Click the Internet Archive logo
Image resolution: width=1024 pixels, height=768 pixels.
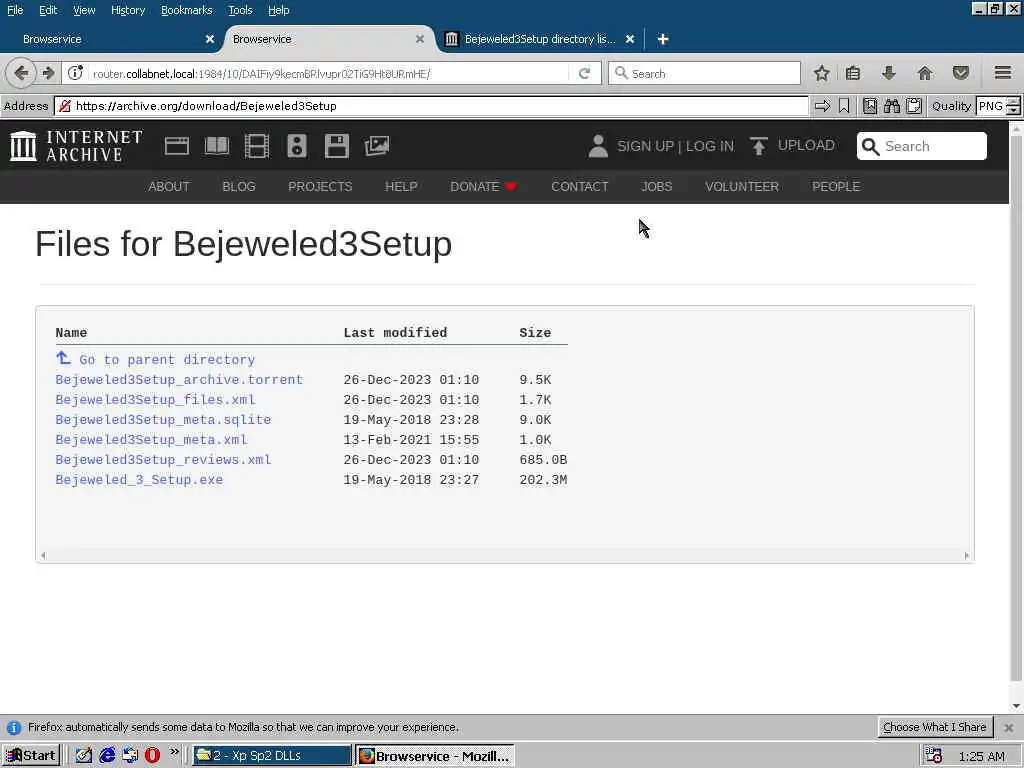76,146
